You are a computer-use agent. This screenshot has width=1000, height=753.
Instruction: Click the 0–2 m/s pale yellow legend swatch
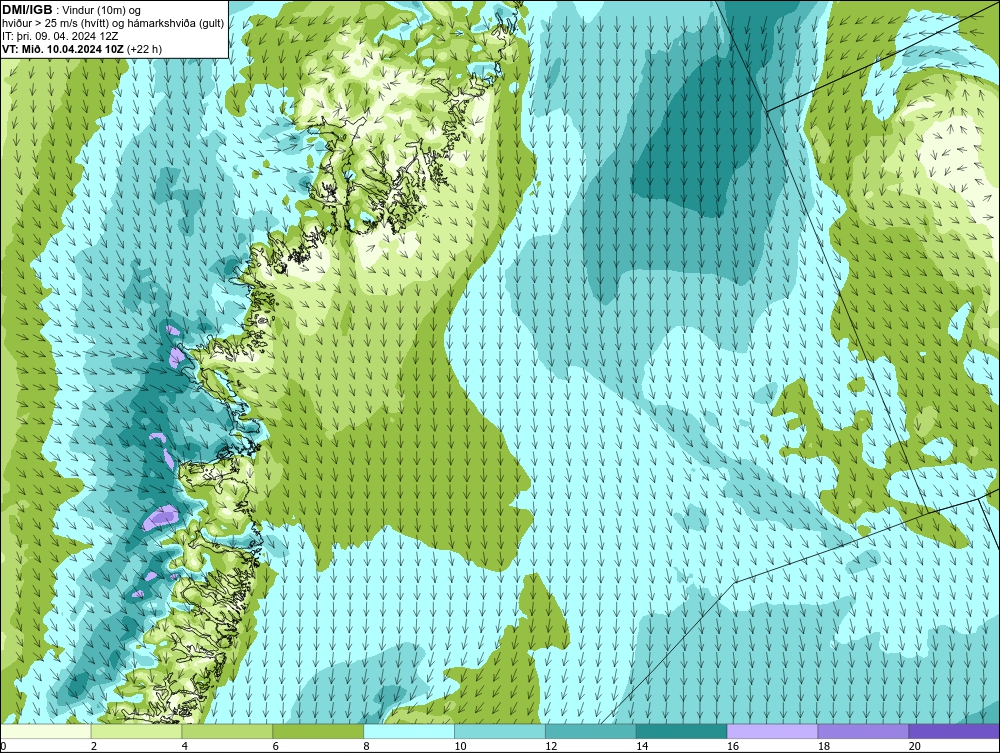pyautogui.click(x=46, y=731)
